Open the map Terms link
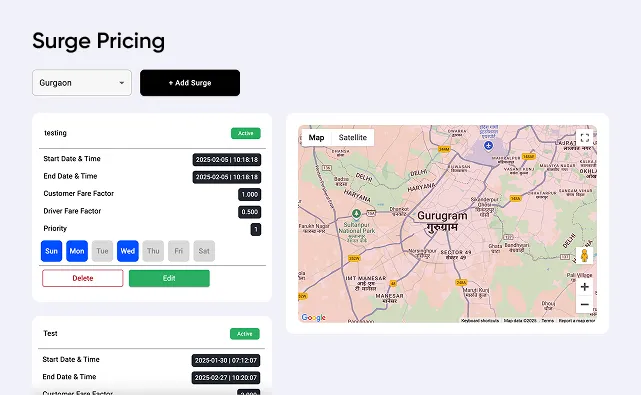Screen dimensions: 641x395 [x=547, y=321]
